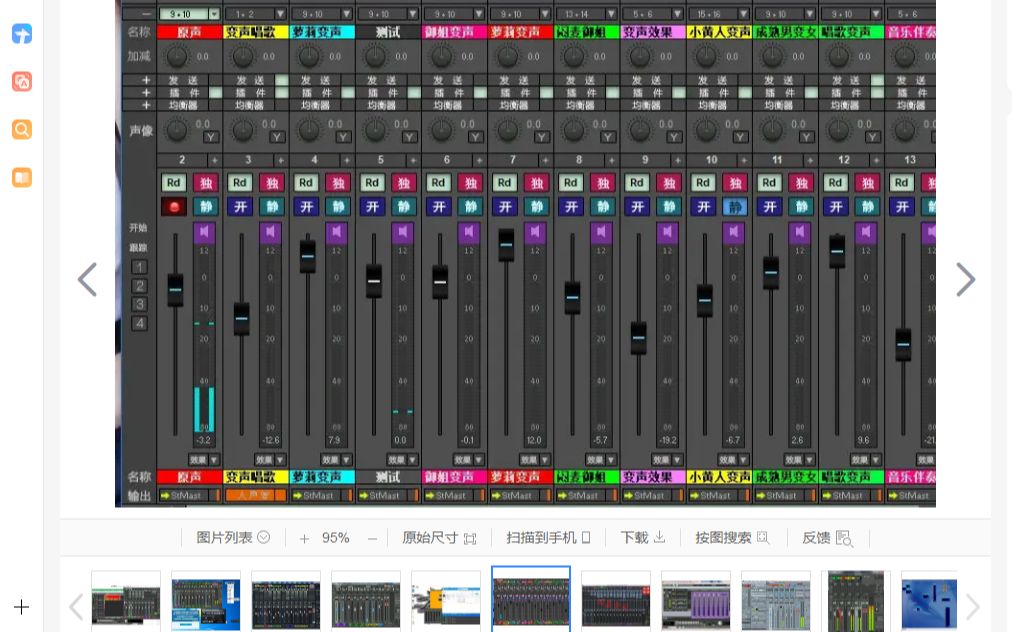Click 声像 pan knob on channel 7
This screenshot has height=632, width=1012.
click(x=507, y=131)
